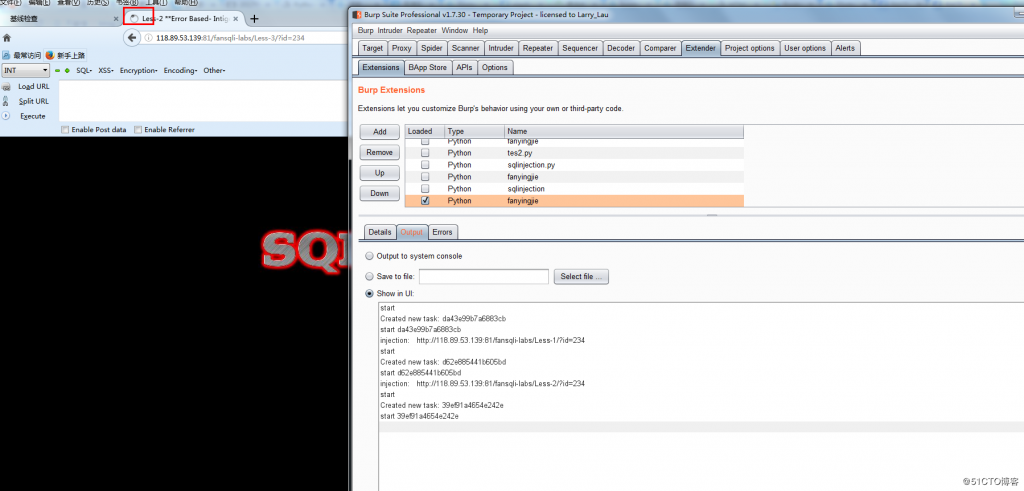
Task: Click the Burp Suite title bar logo
Action: tap(357, 13)
